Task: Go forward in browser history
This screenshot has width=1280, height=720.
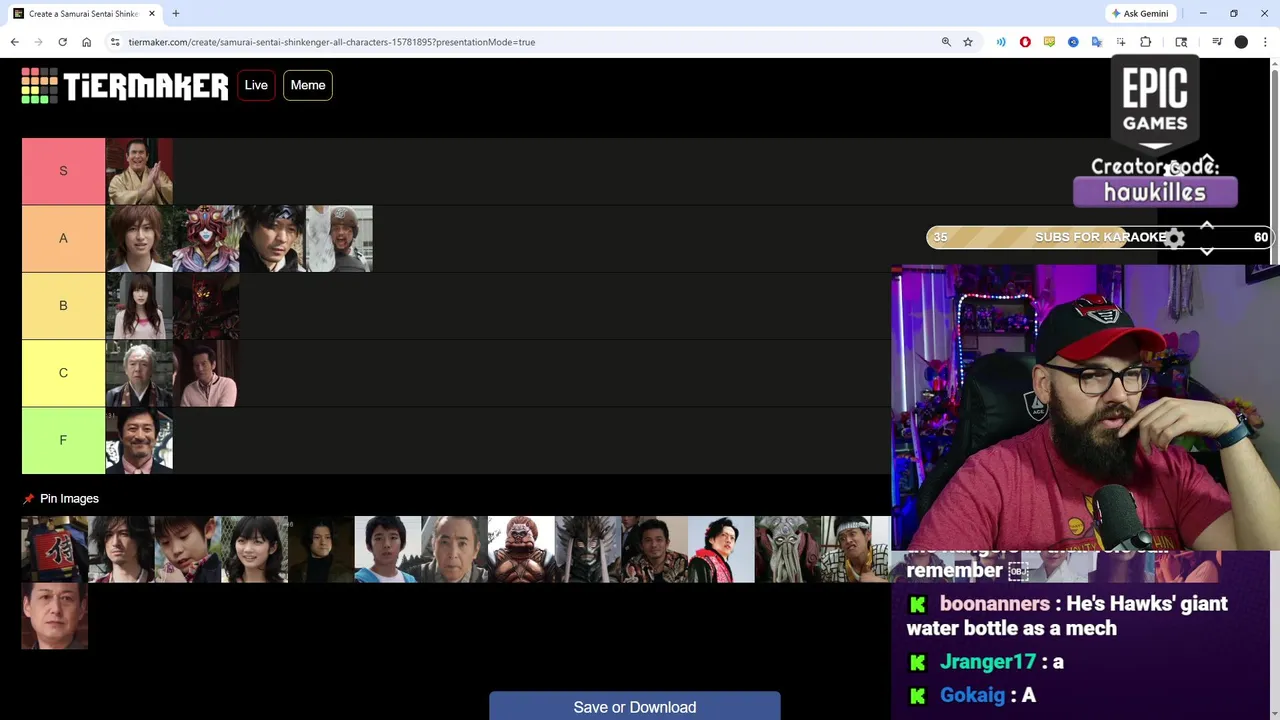Action: point(38,42)
